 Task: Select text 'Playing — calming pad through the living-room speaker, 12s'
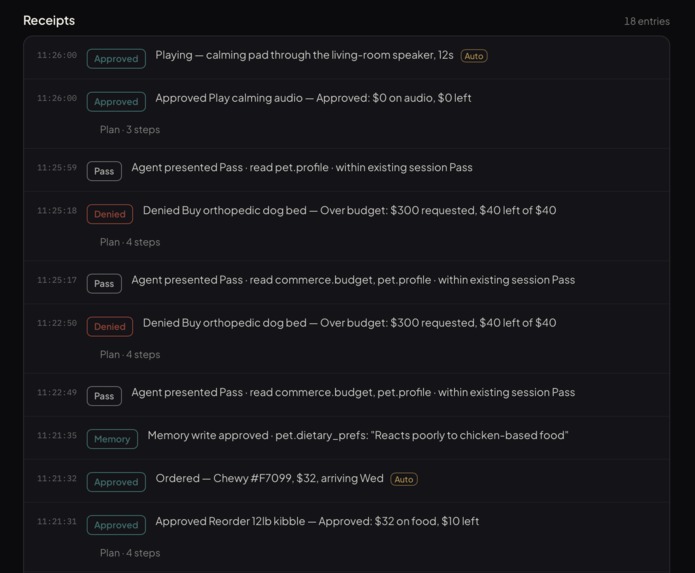304,55
